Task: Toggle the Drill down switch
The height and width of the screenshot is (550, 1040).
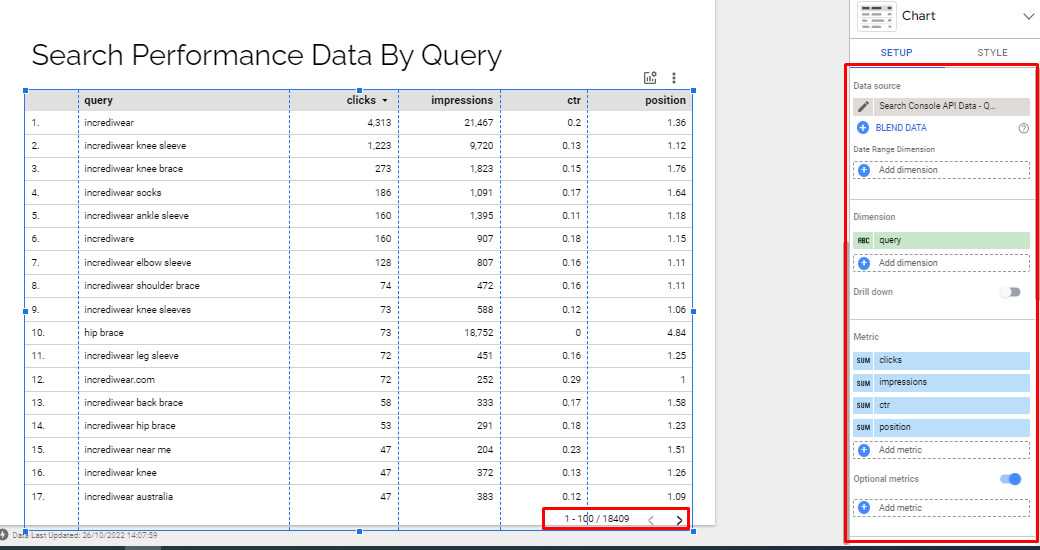Action: click(1010, 292)
